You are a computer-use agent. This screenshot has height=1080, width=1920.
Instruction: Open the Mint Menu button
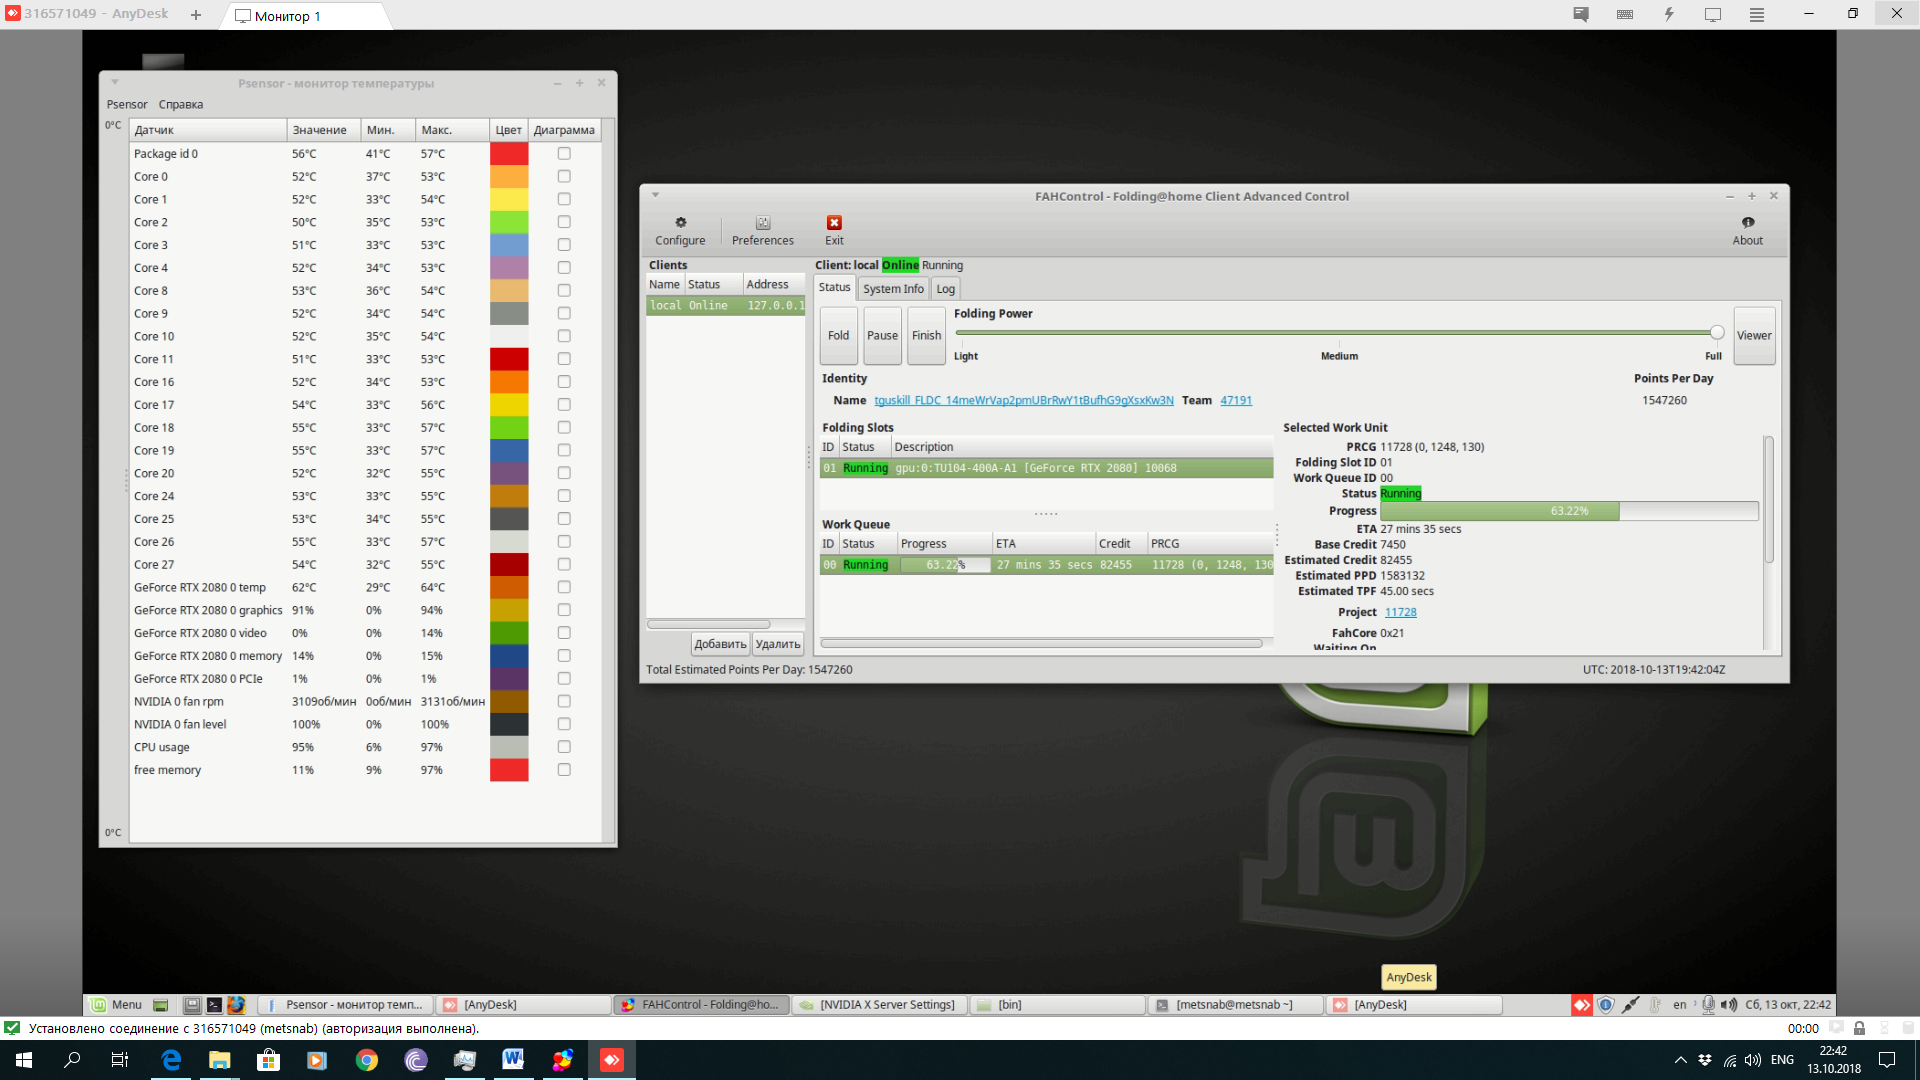tap(116, 1005)
